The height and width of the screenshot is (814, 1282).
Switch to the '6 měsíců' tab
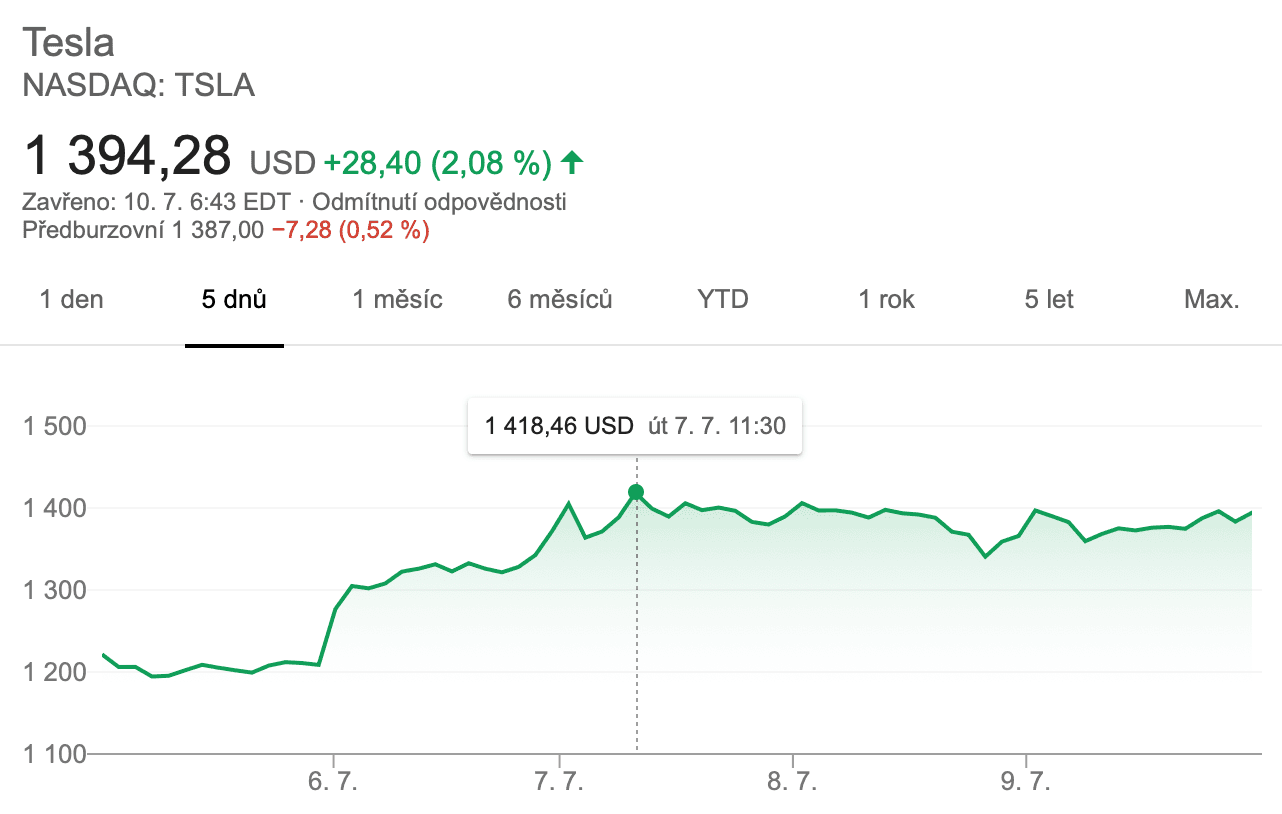(x=559, y=299)
